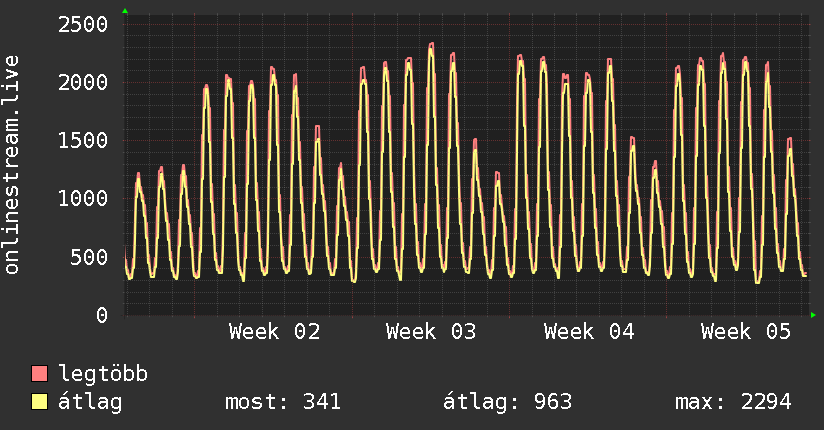Click the 0 y-axis origin label
The width and height of the screenshot is (824, 430).
point(101,315)
